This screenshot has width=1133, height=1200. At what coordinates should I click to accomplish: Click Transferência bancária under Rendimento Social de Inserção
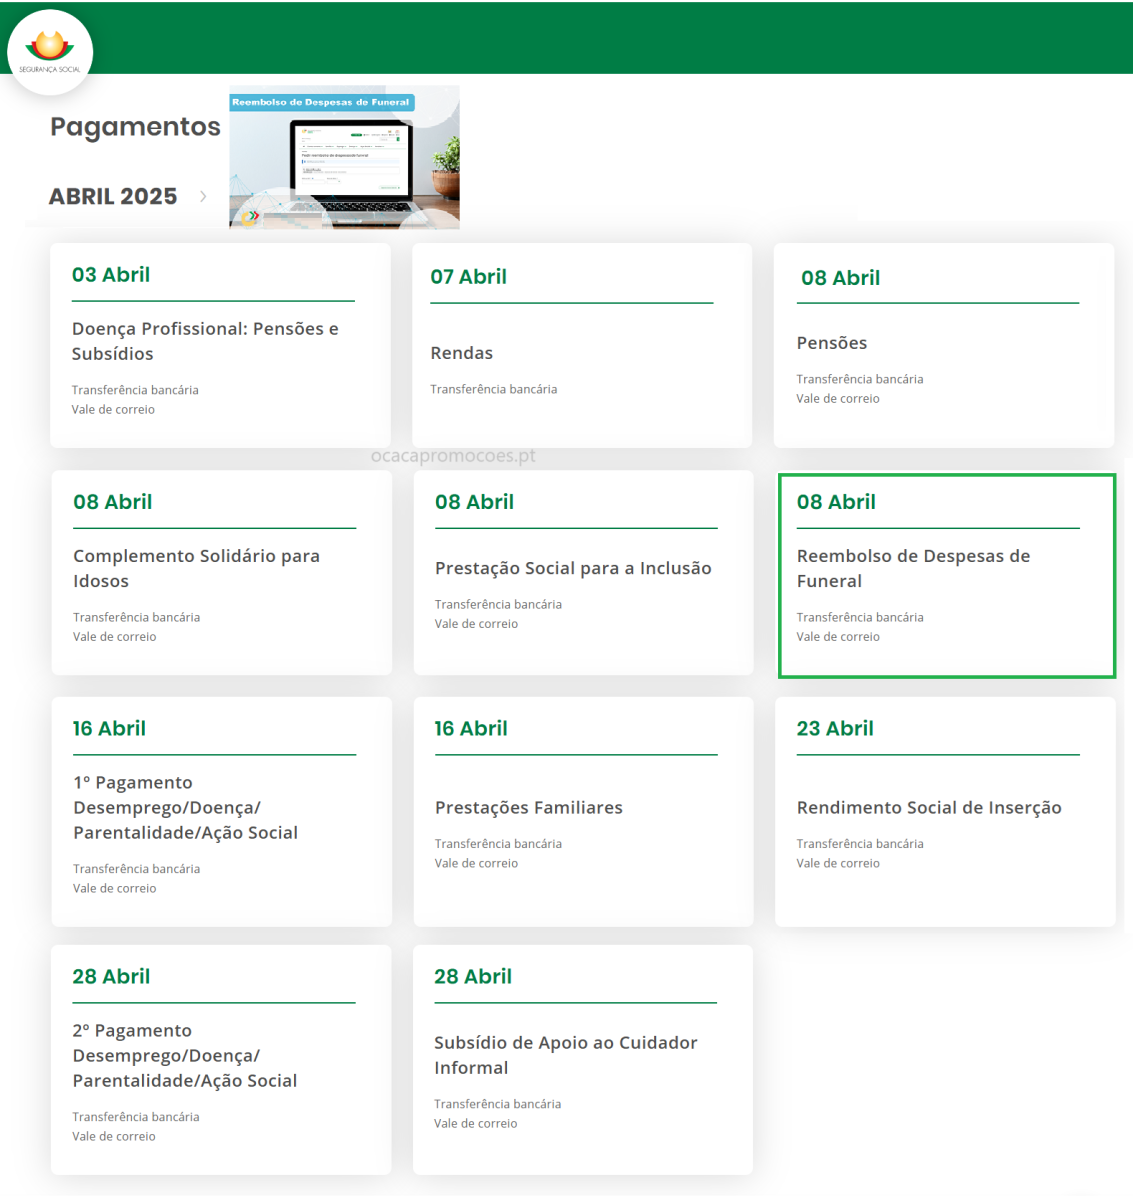[x=860, y=844]
